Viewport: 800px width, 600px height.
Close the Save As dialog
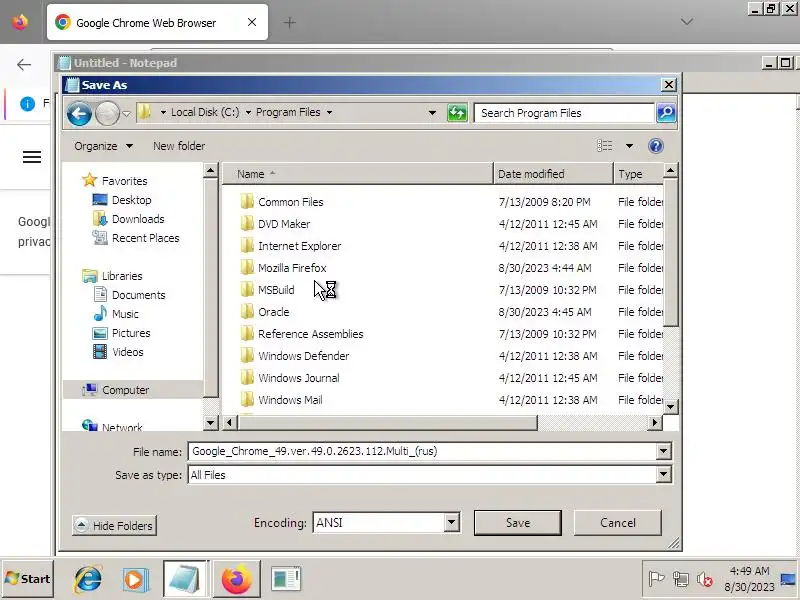668,85
